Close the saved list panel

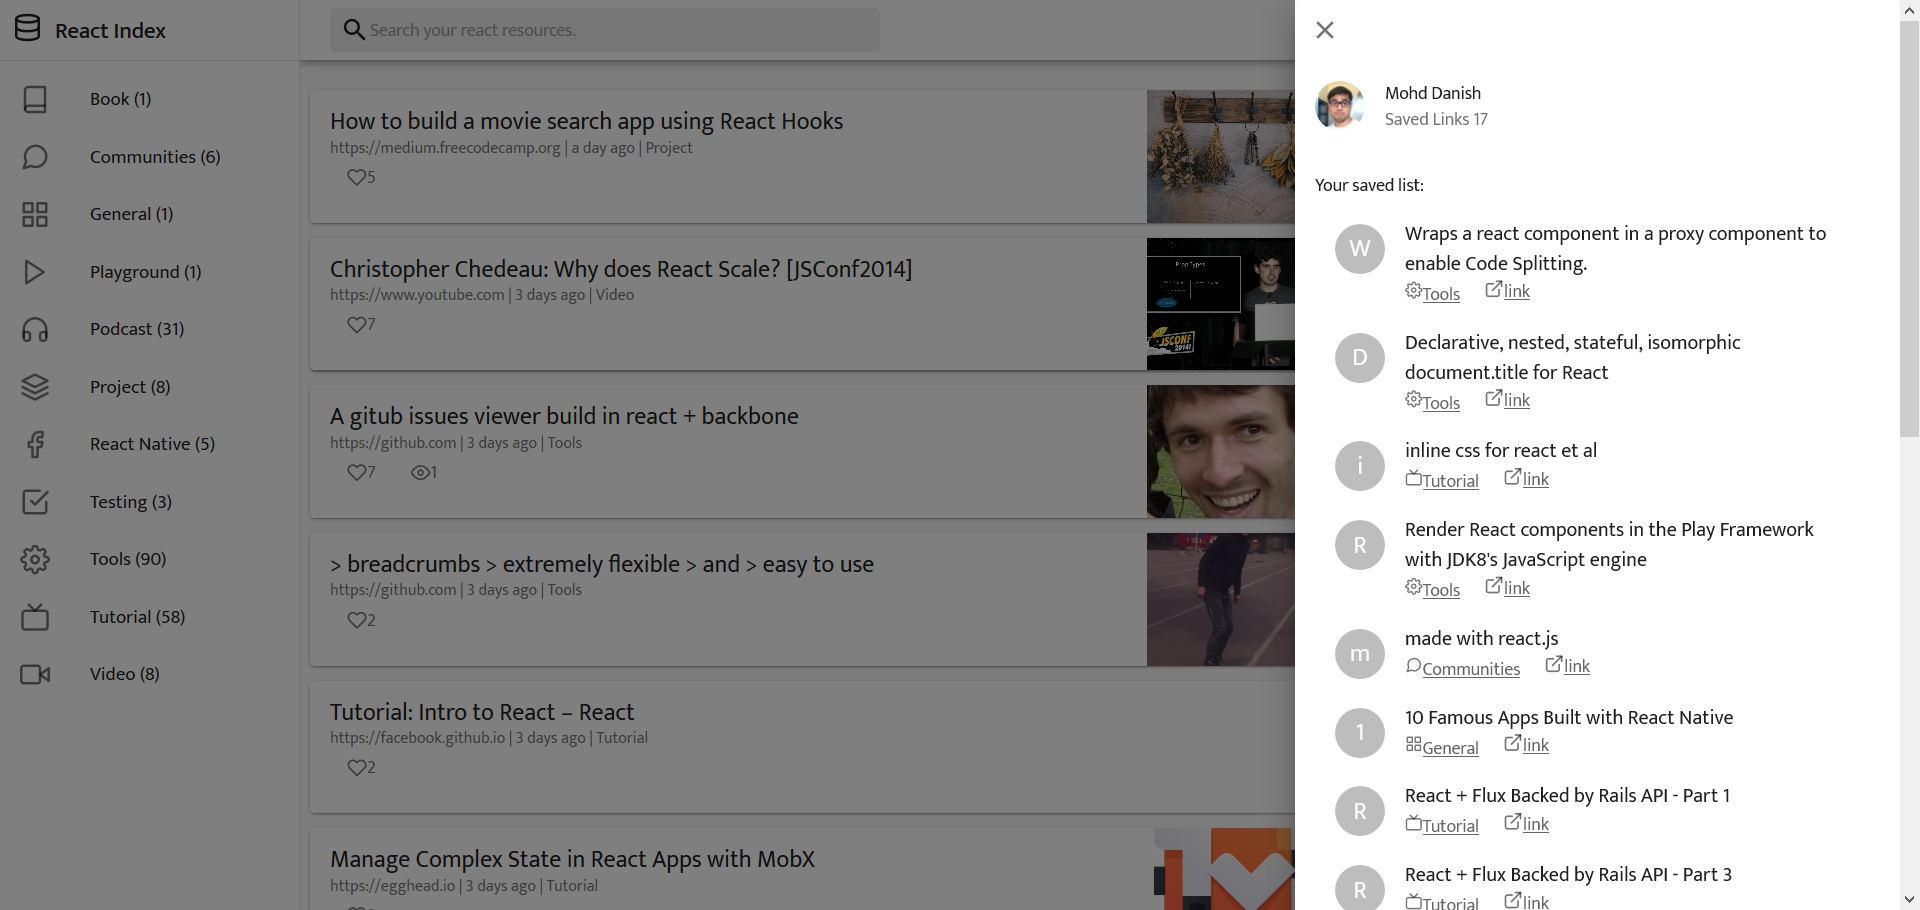coord(1325,30)
